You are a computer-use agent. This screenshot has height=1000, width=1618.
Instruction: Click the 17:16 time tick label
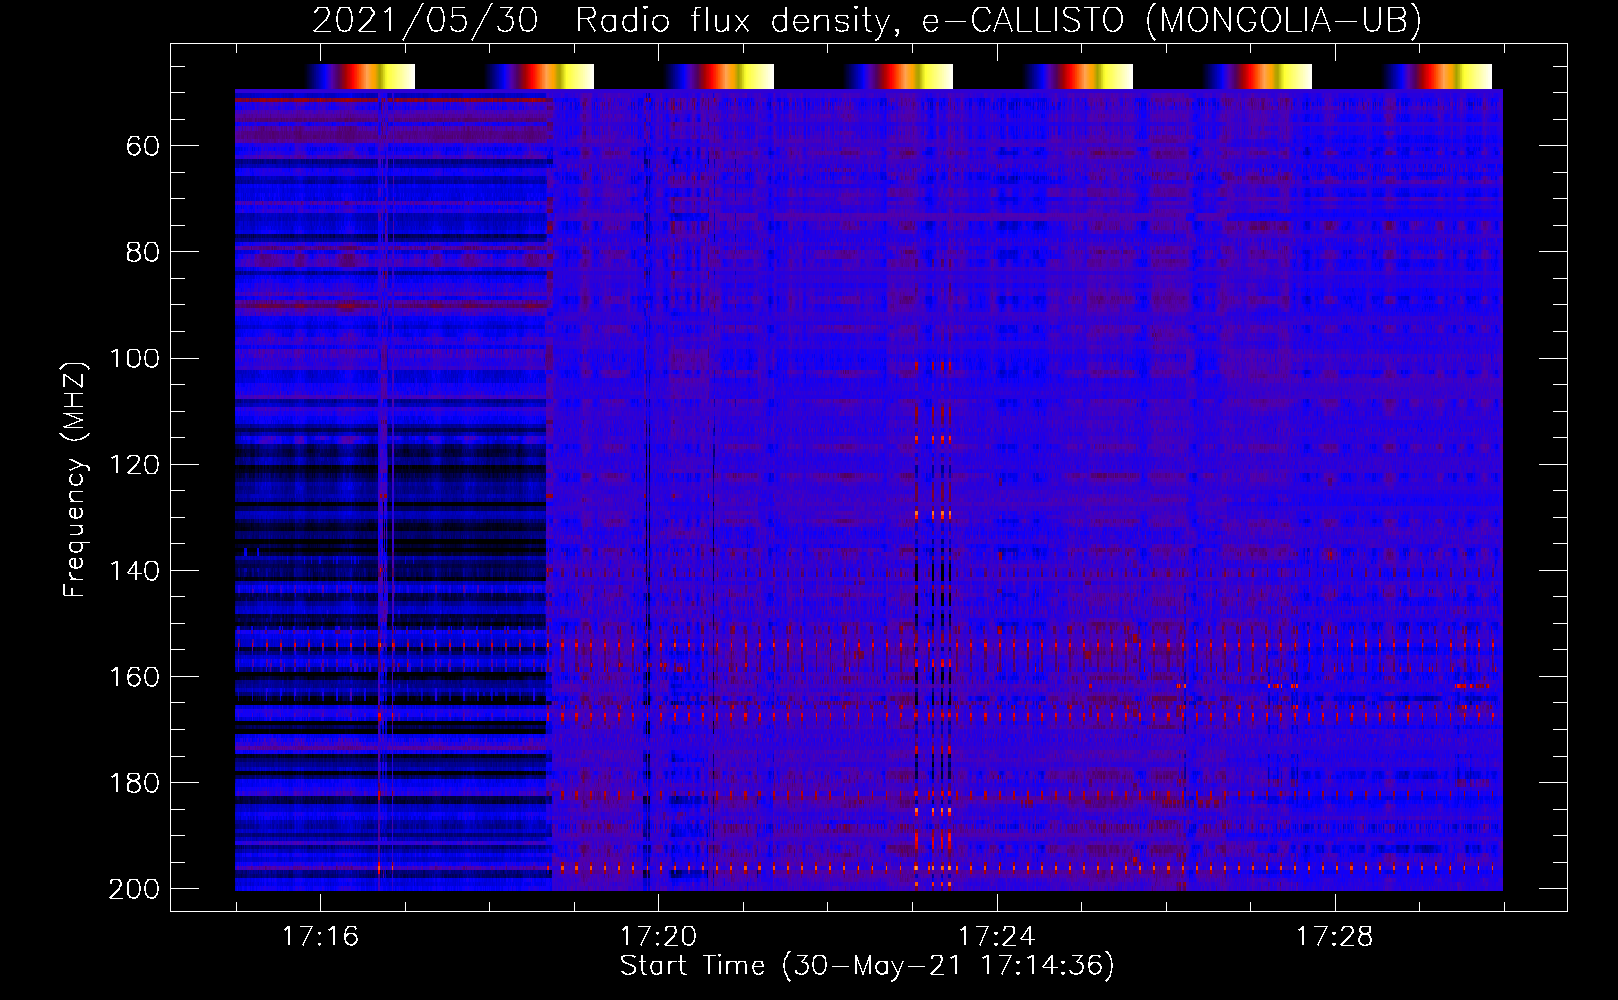[320, 937]
